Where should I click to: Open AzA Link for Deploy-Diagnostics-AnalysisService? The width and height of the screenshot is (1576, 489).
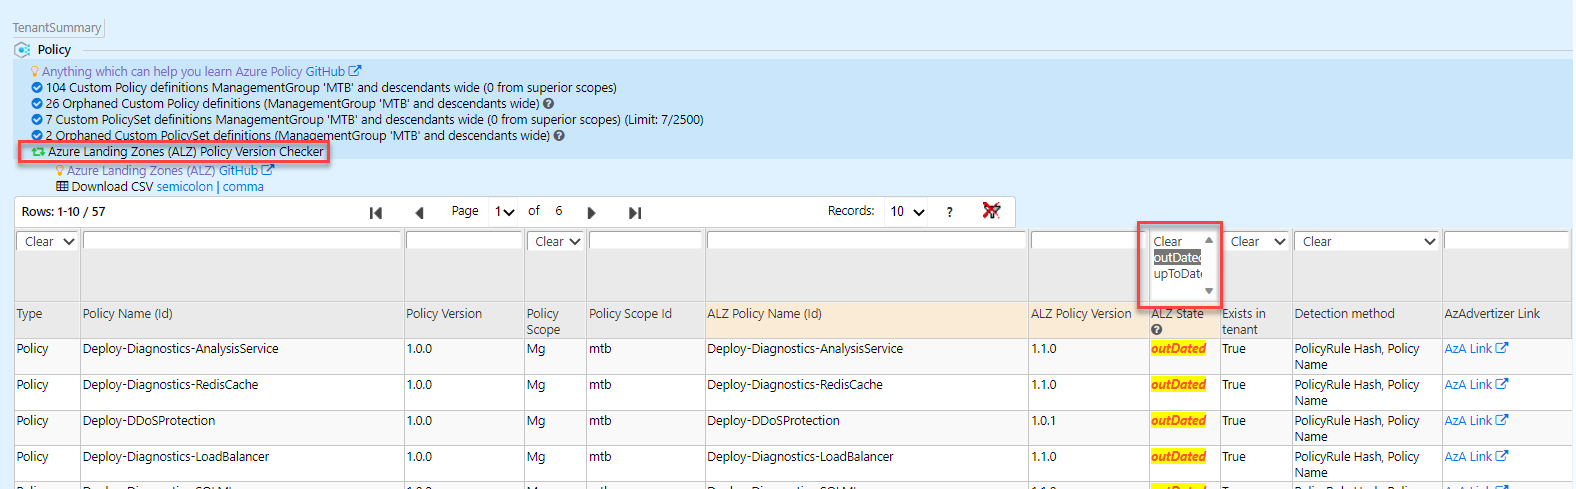[x=1476, y=349]
